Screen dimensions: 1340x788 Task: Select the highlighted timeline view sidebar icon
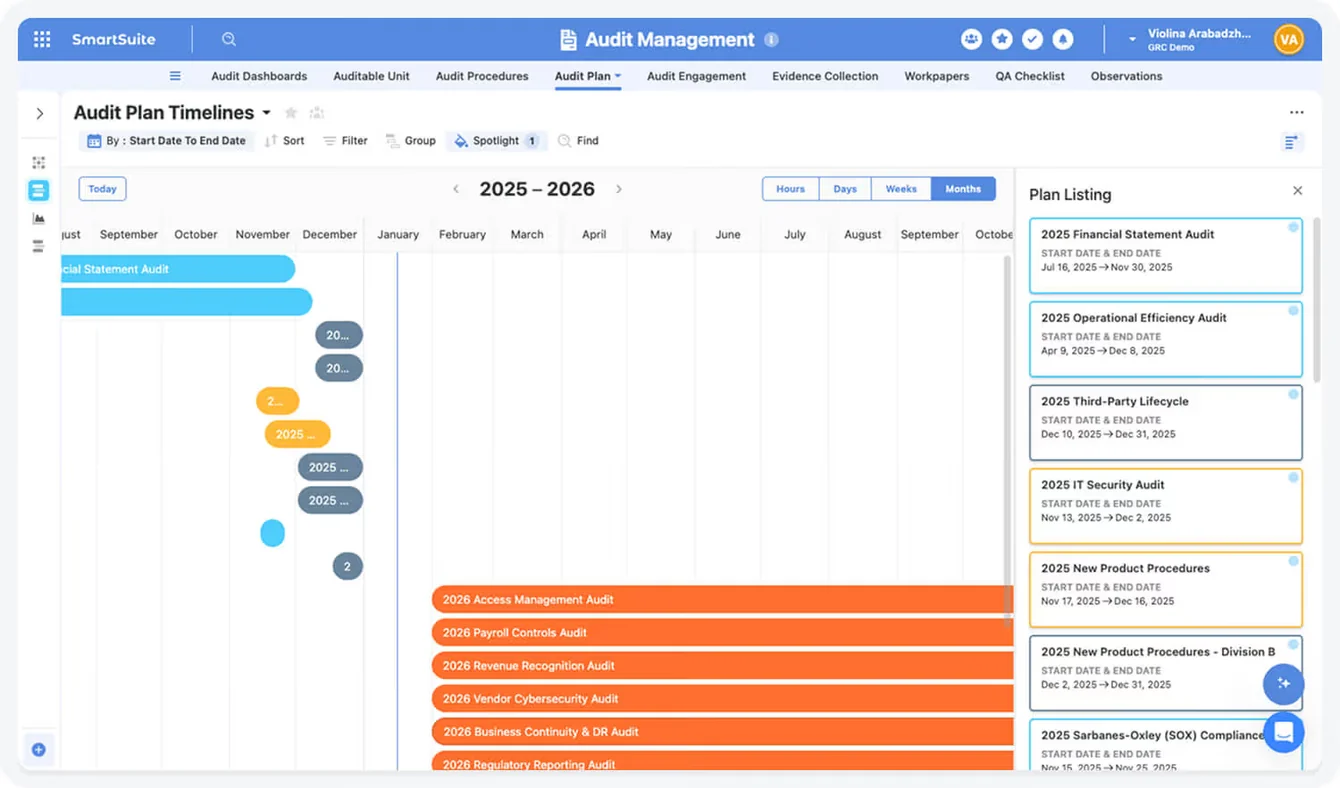pyautogui.click(x=39, y=190)
